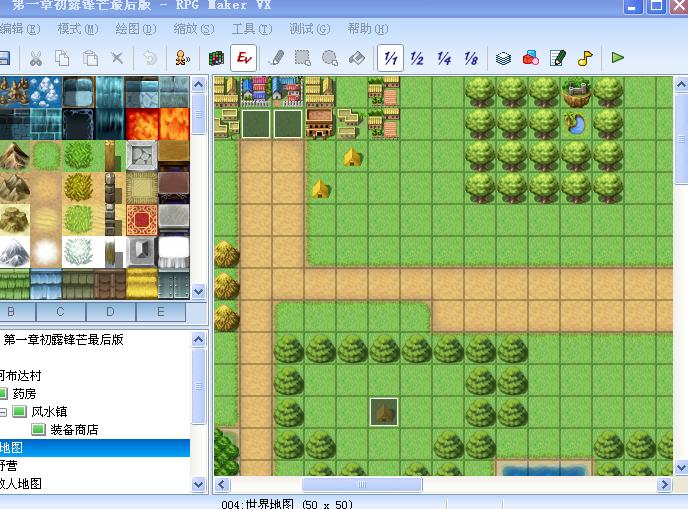Open the Resource Manager shapes icon
This screenshot has width=688, height=509.
(x=530, y=58)
